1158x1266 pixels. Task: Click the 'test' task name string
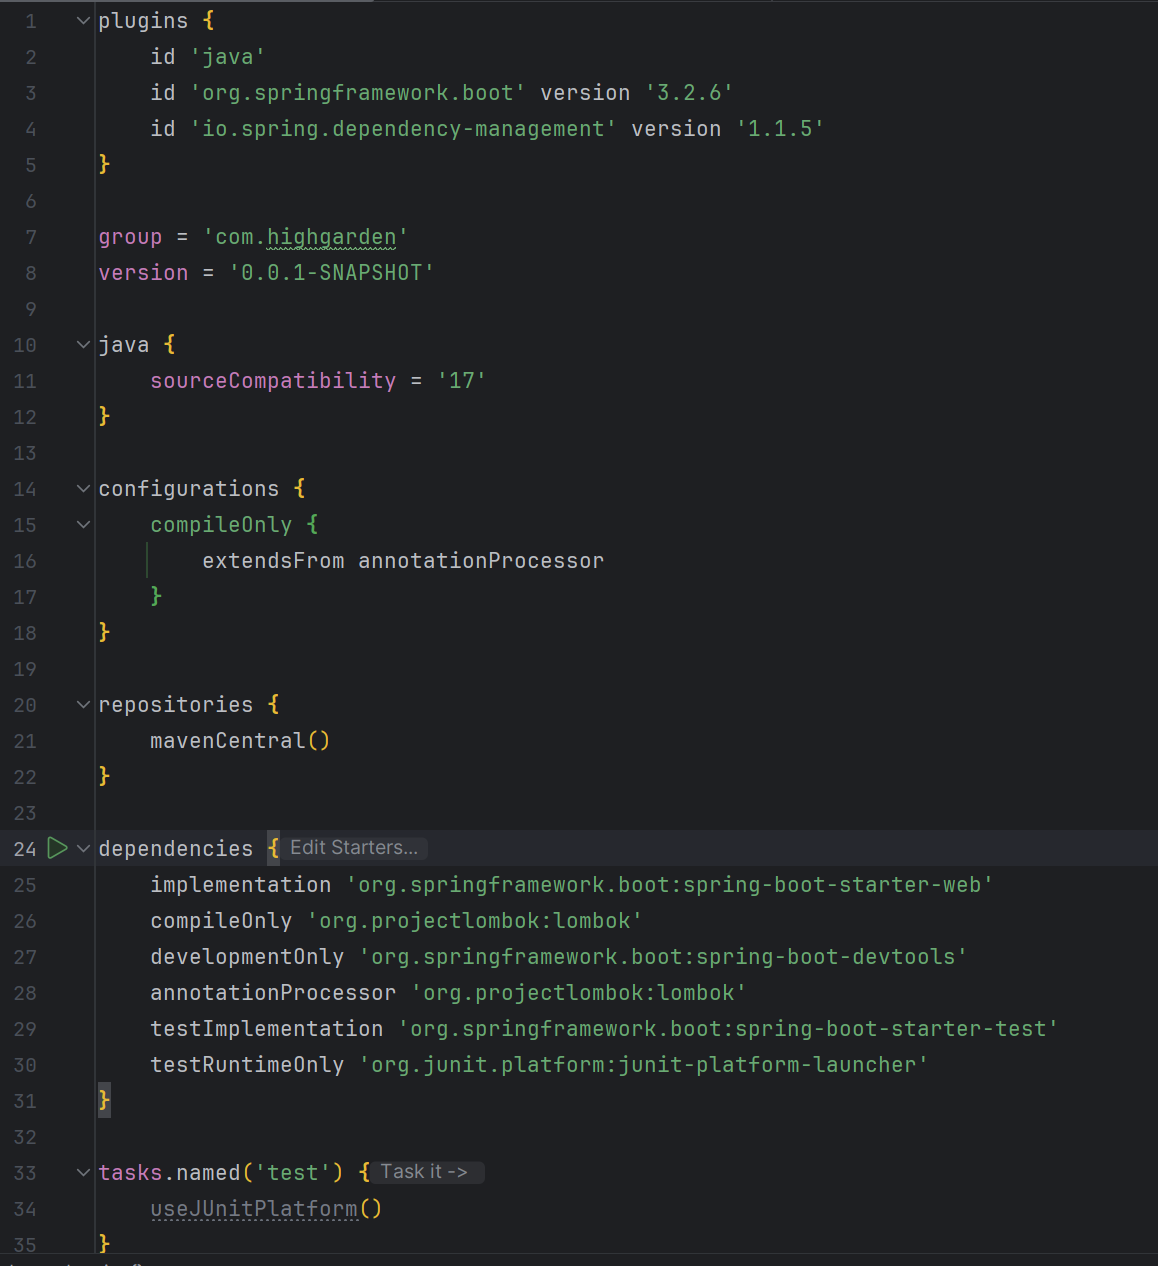point(292,1172)
